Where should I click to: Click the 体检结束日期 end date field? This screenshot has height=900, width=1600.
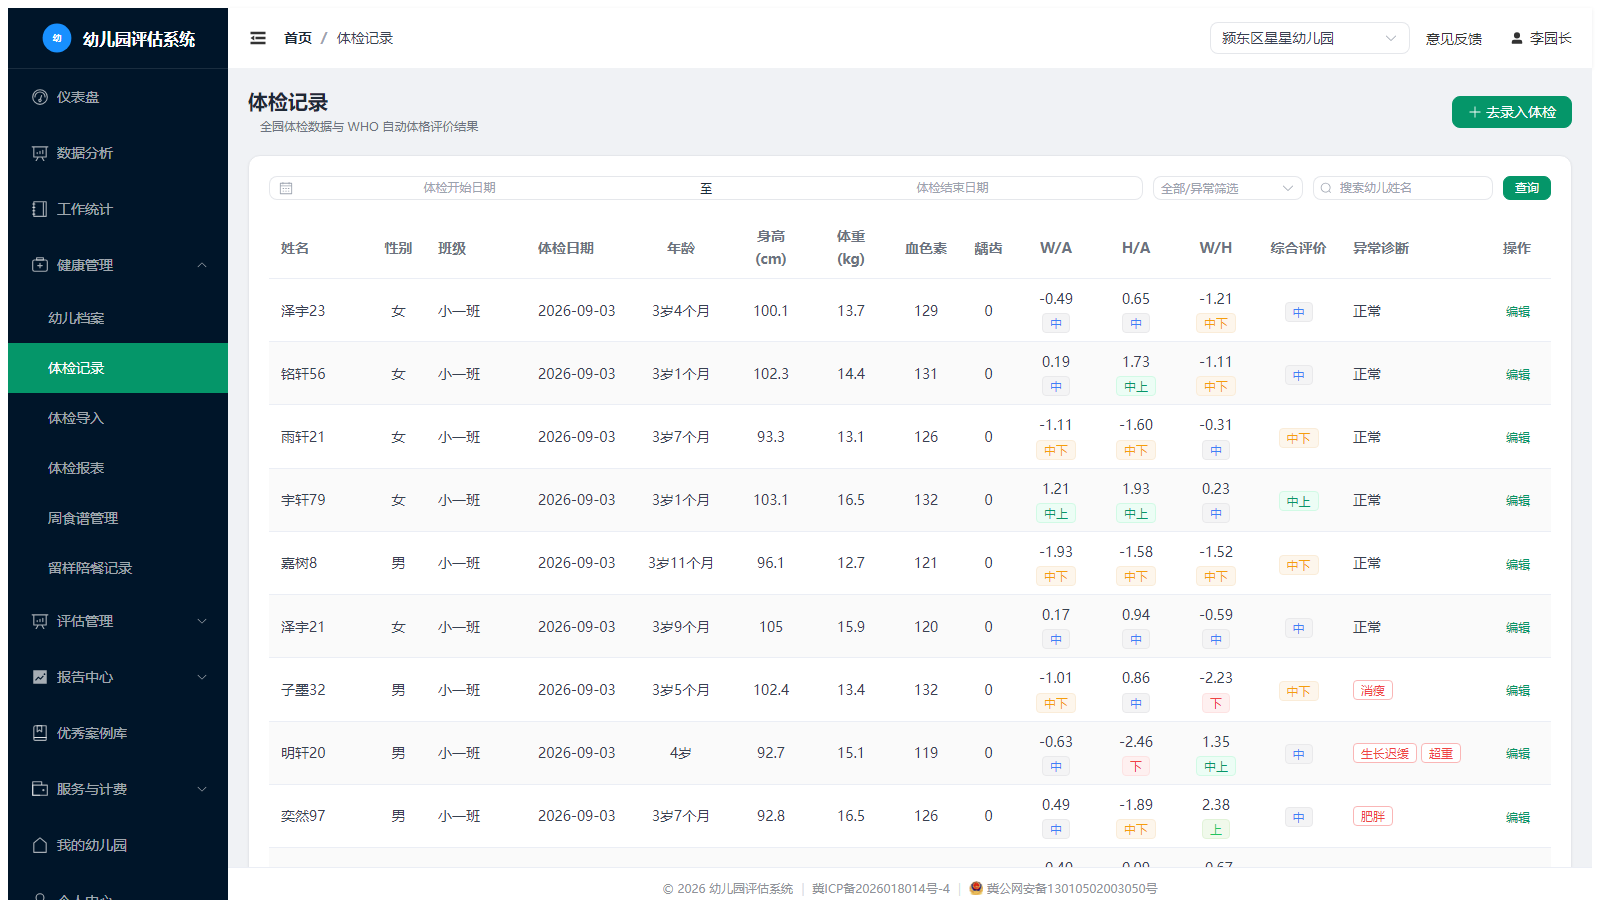pyautogui.click(x=952, y=188)
